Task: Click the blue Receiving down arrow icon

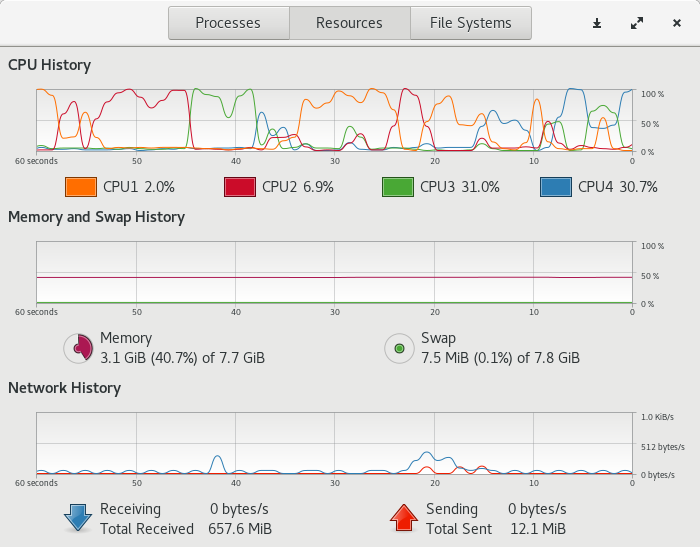Action: click(x=78, y=518)
